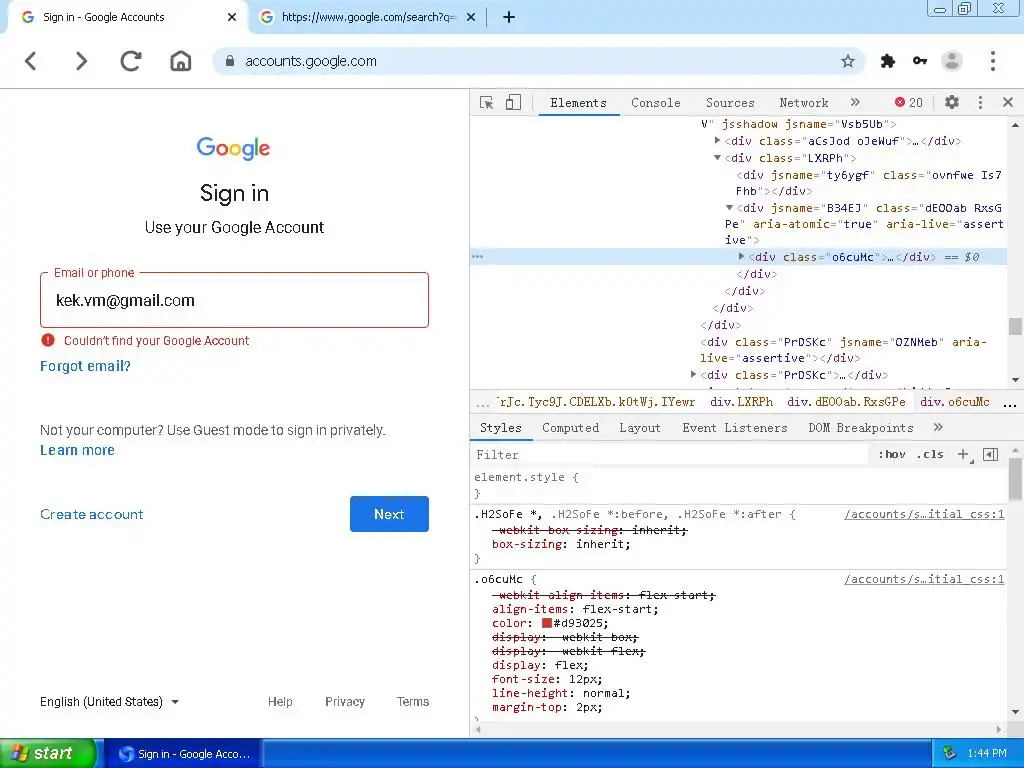
Task: Open the saved passwords key icon
Action: pos(920,61)
